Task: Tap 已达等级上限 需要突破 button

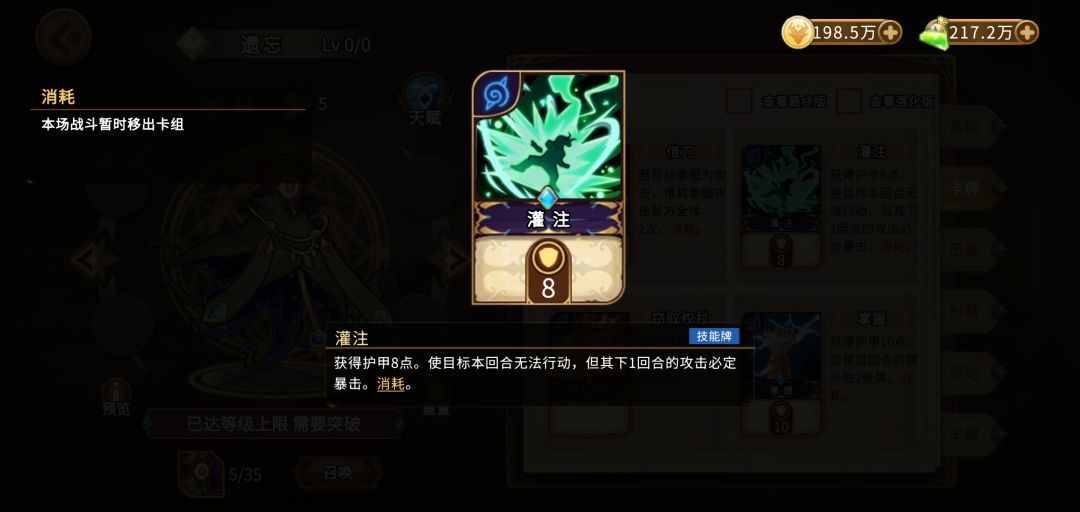Action: [x=273, y=424]
